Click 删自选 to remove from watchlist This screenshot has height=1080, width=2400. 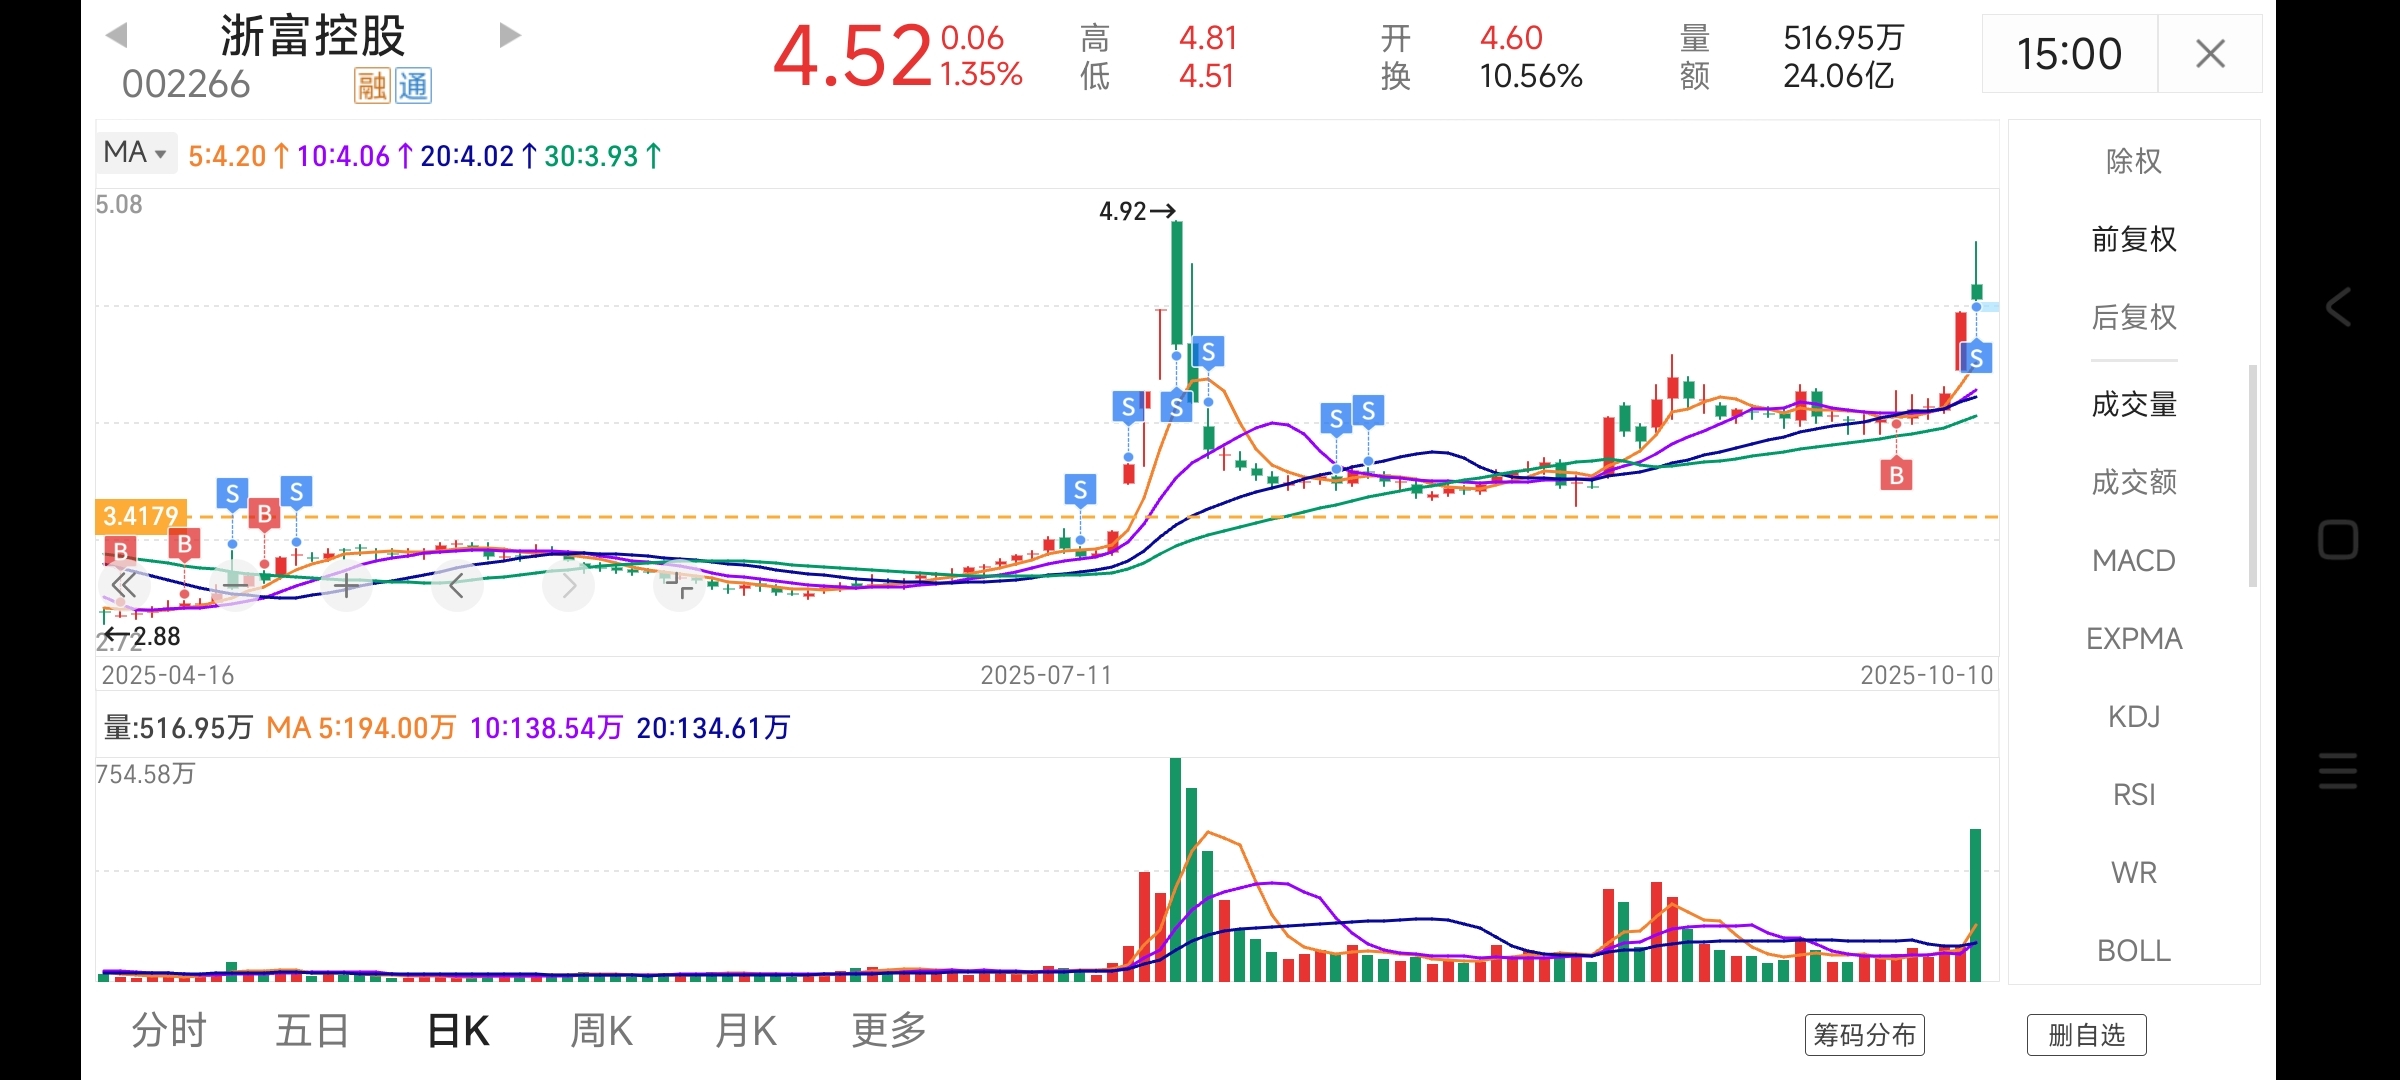coord(2086,1035)
